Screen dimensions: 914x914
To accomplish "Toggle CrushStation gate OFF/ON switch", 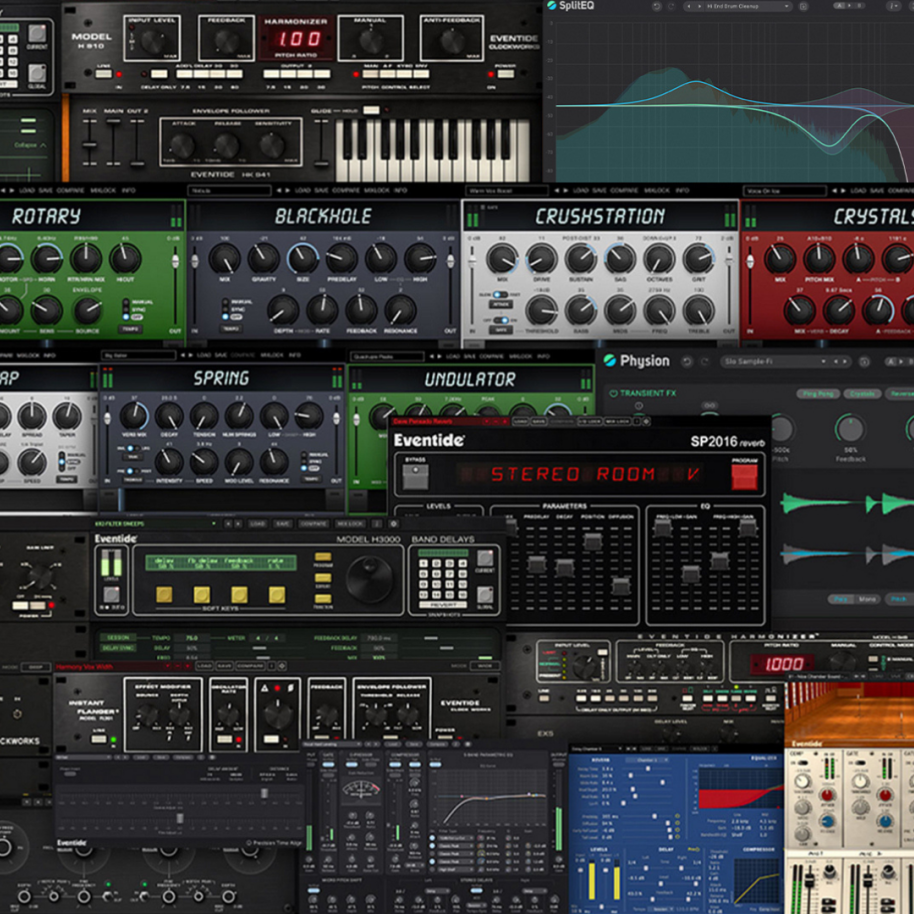I will tap(501, 320).
